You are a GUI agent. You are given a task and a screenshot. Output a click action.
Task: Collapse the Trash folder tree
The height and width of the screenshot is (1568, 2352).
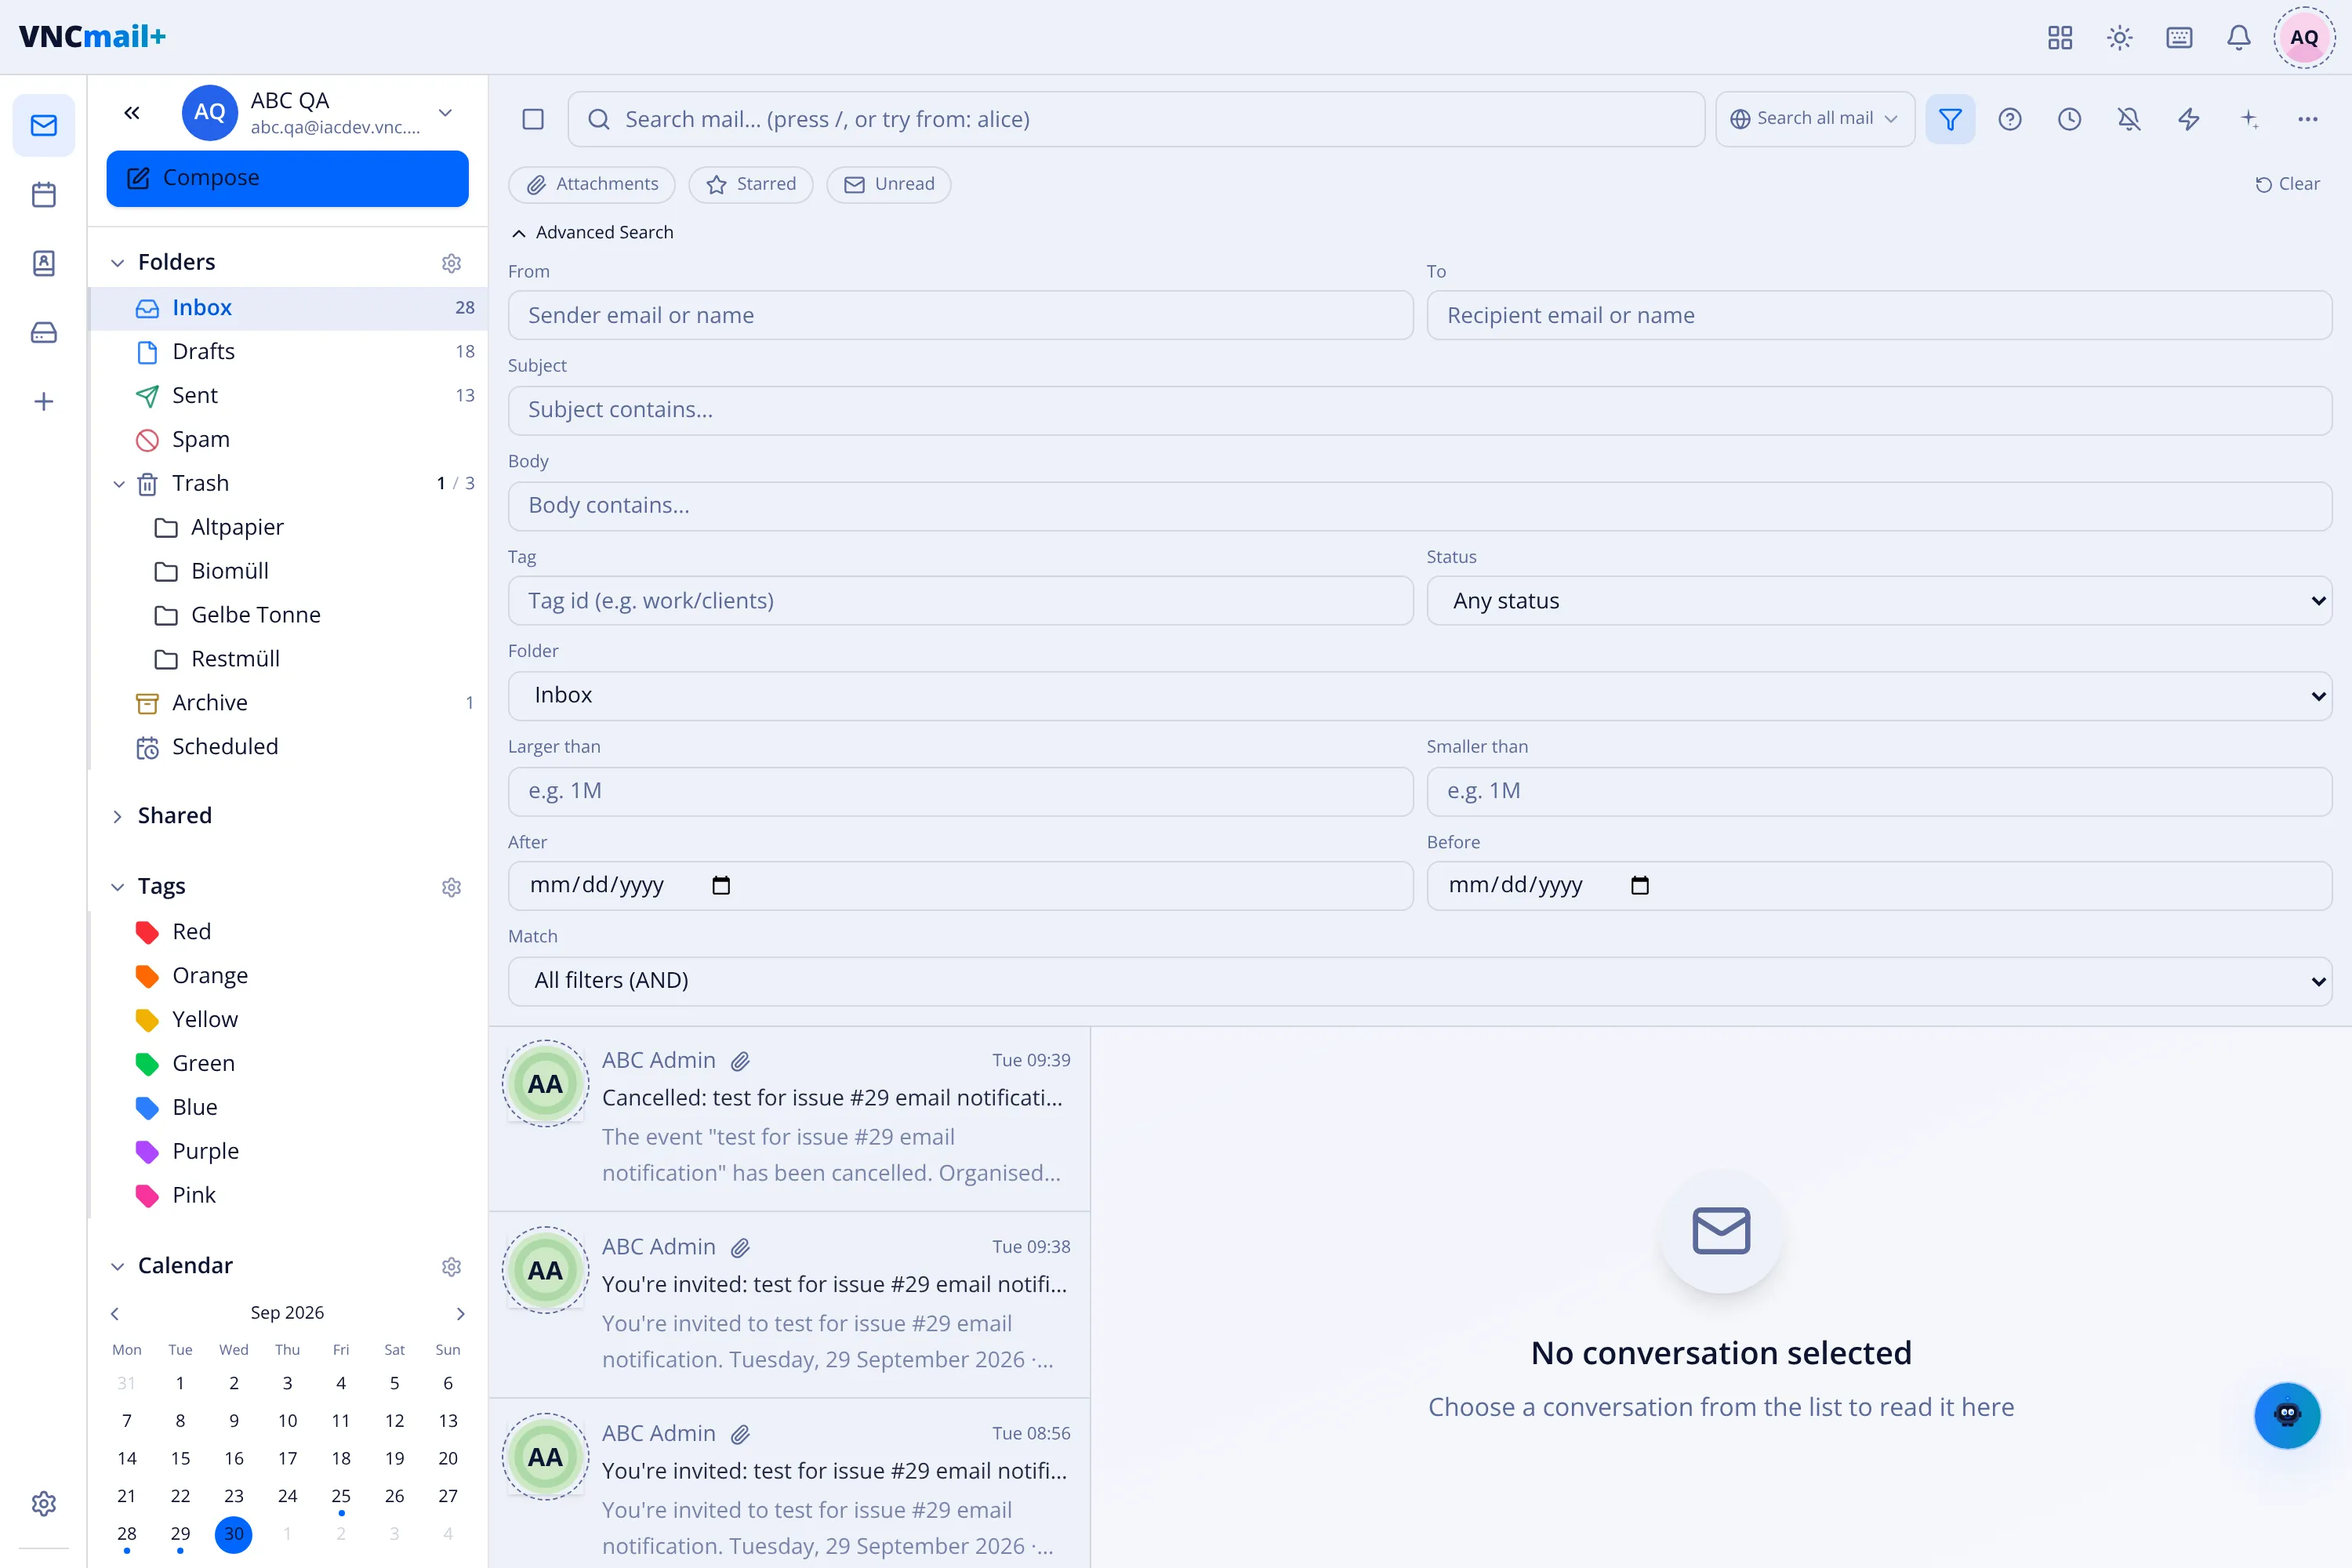118,484
